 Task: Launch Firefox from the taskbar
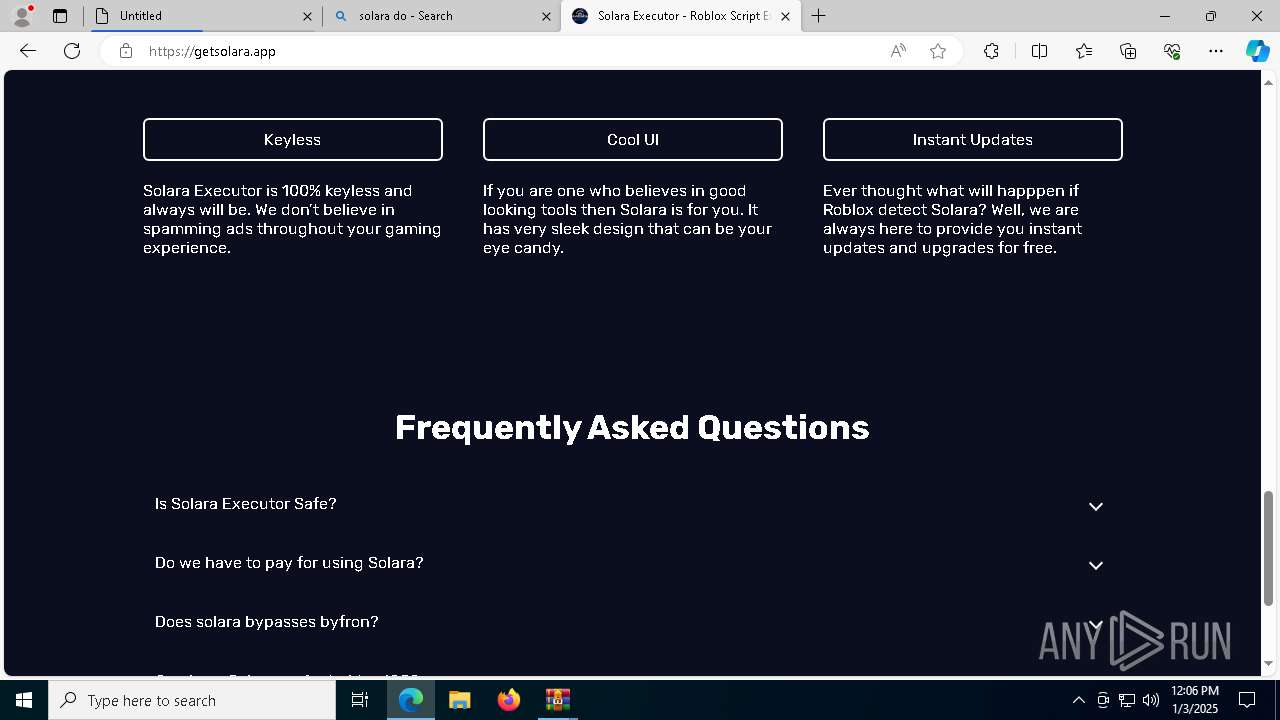click(x=509, y=700)
